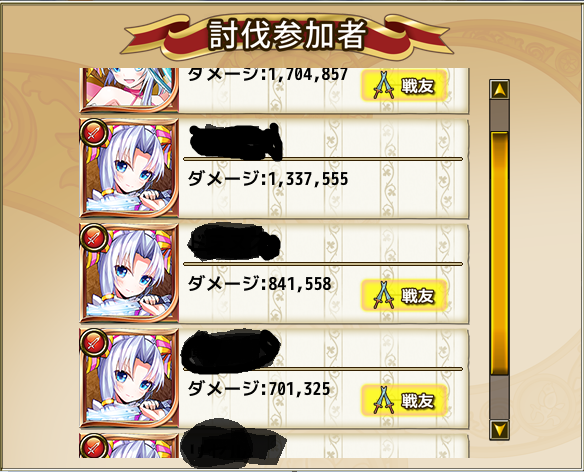Screen dimensions: 584x472
Task: Select character portrait for 1,337,555 damage entry
Action: [x=129, y=168]
